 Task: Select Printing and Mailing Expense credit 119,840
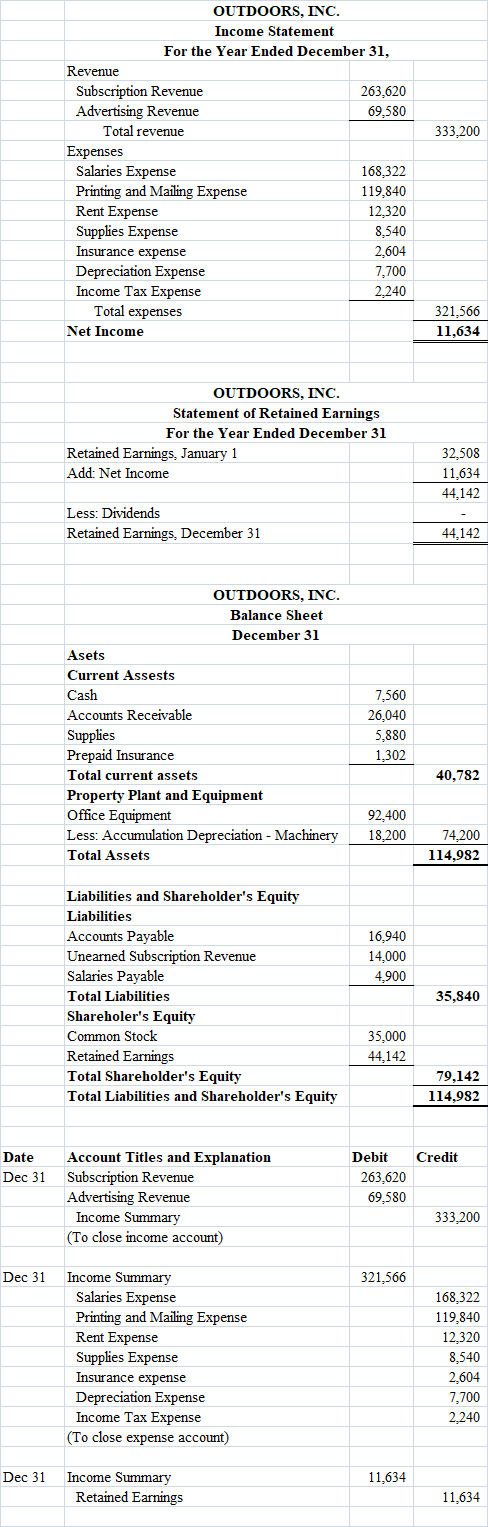458,1317
